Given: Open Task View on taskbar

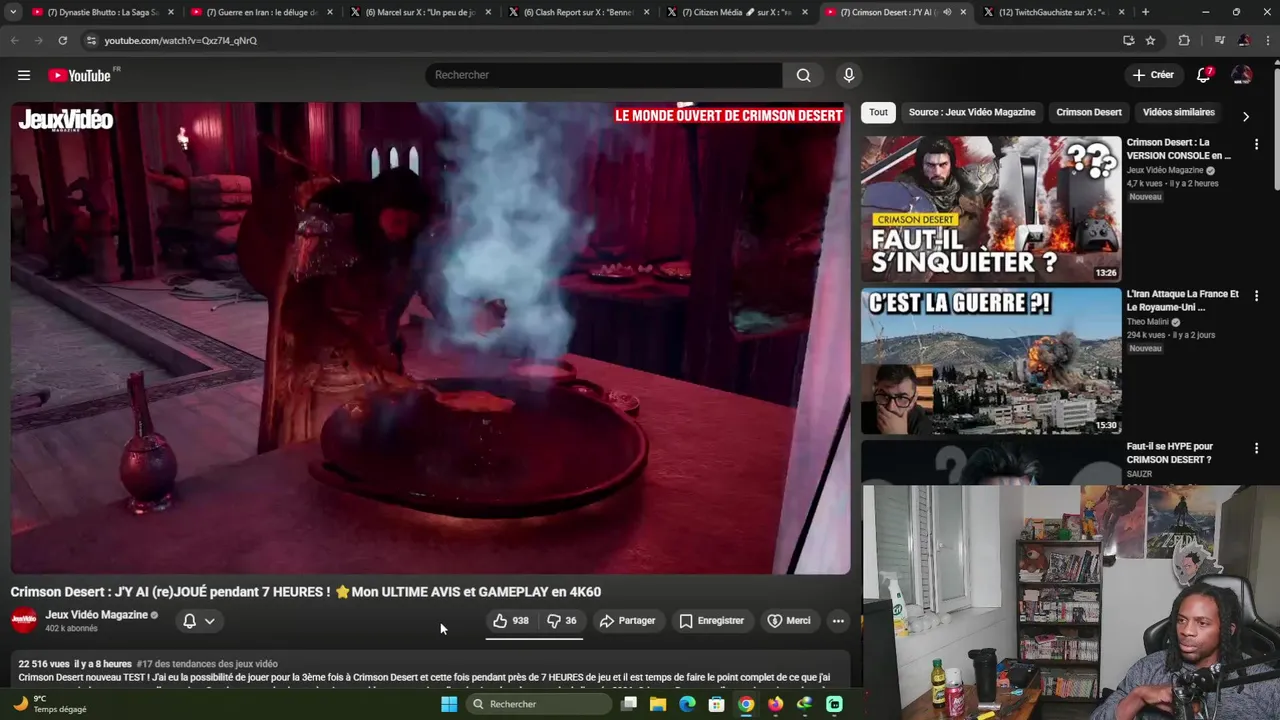Looking at the screenshot, I should 629,704.
